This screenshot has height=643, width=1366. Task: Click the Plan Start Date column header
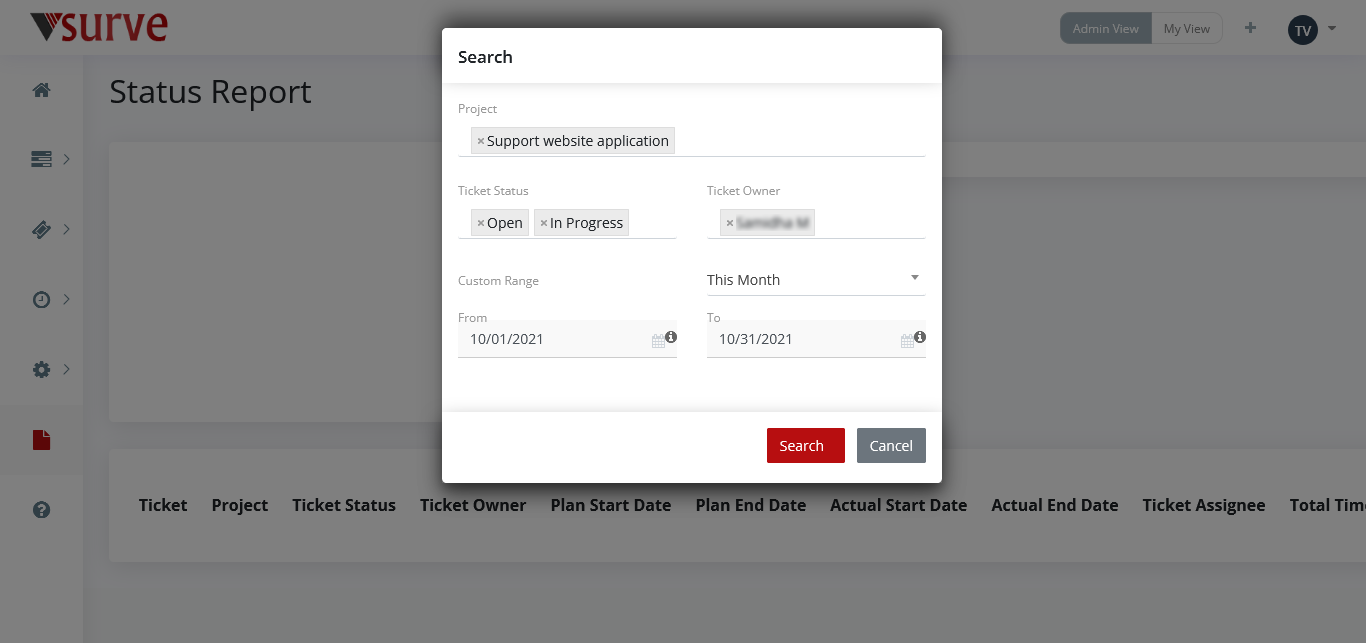tap(611, 505)
